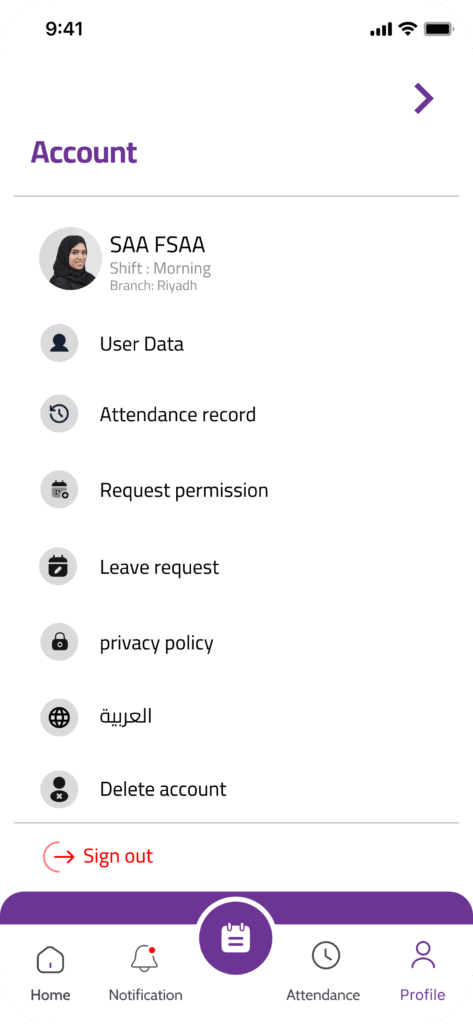The image size is (473, 1024).
Task: Open the Notification tab with bell
Action: [x=145, y=972]
